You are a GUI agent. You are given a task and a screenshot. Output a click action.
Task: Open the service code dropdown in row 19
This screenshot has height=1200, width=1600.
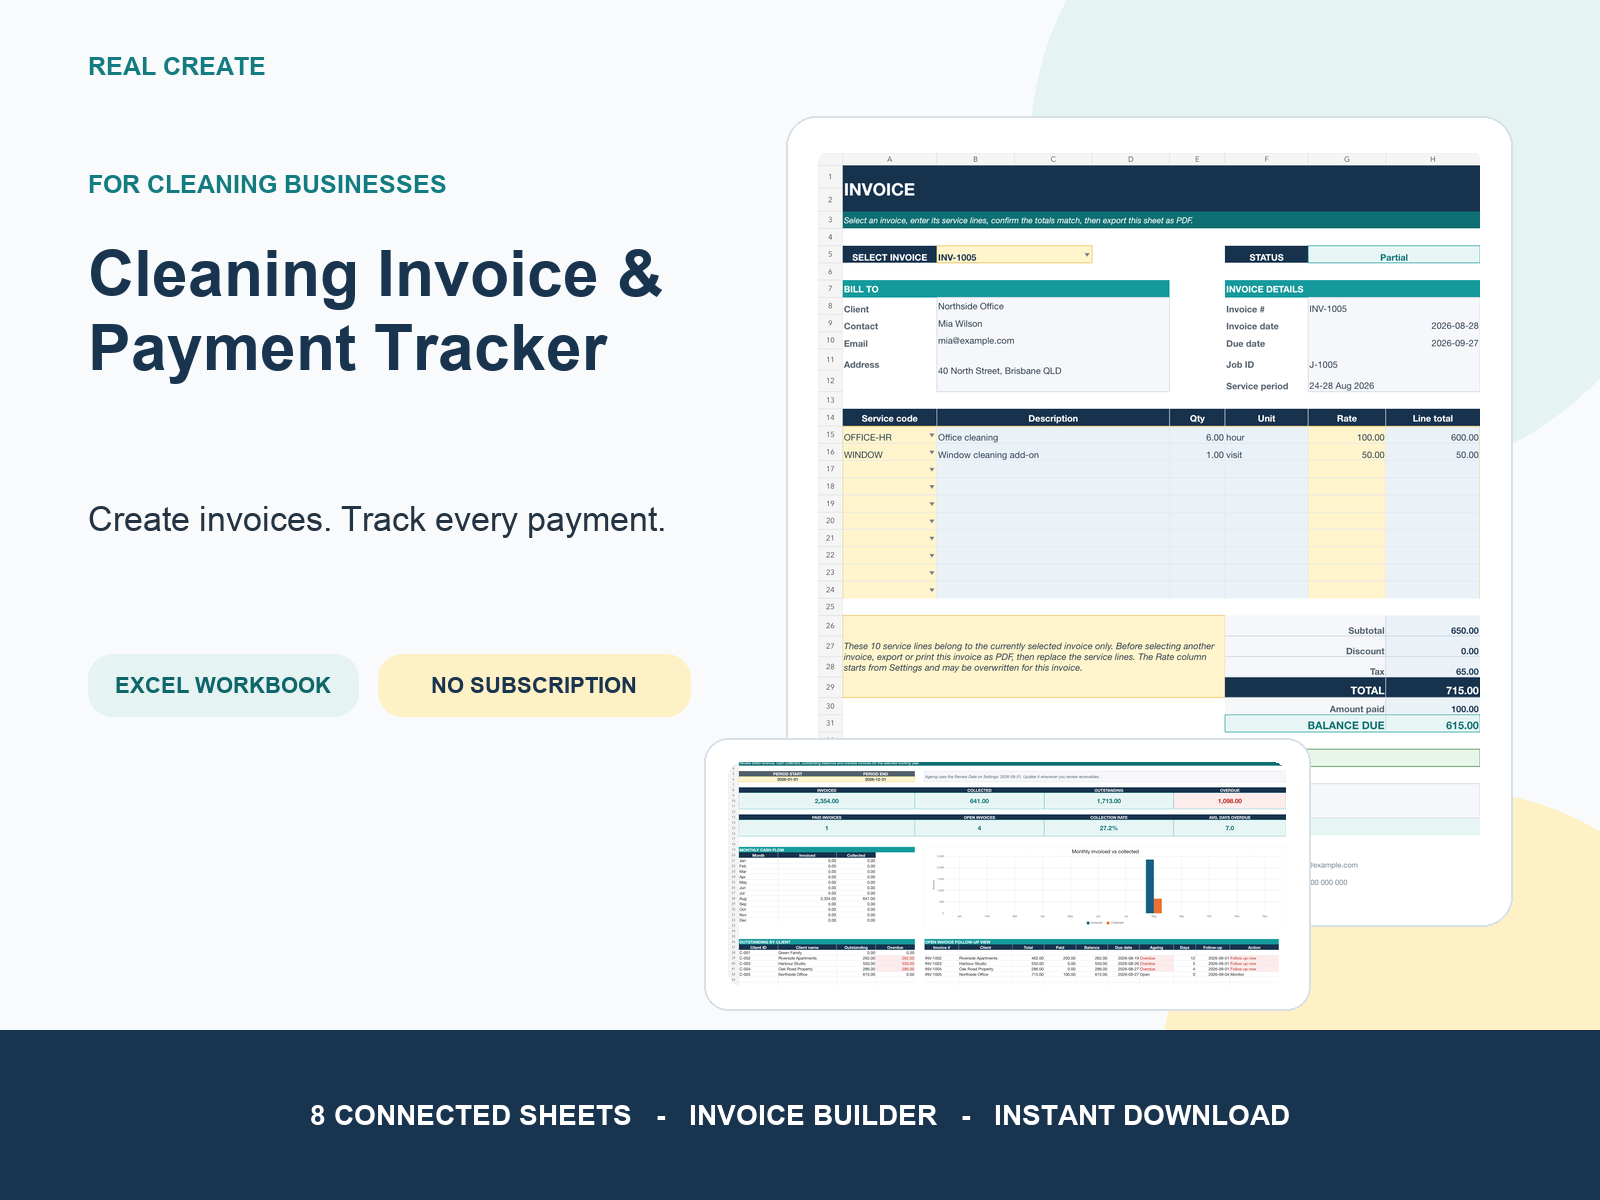932,504
